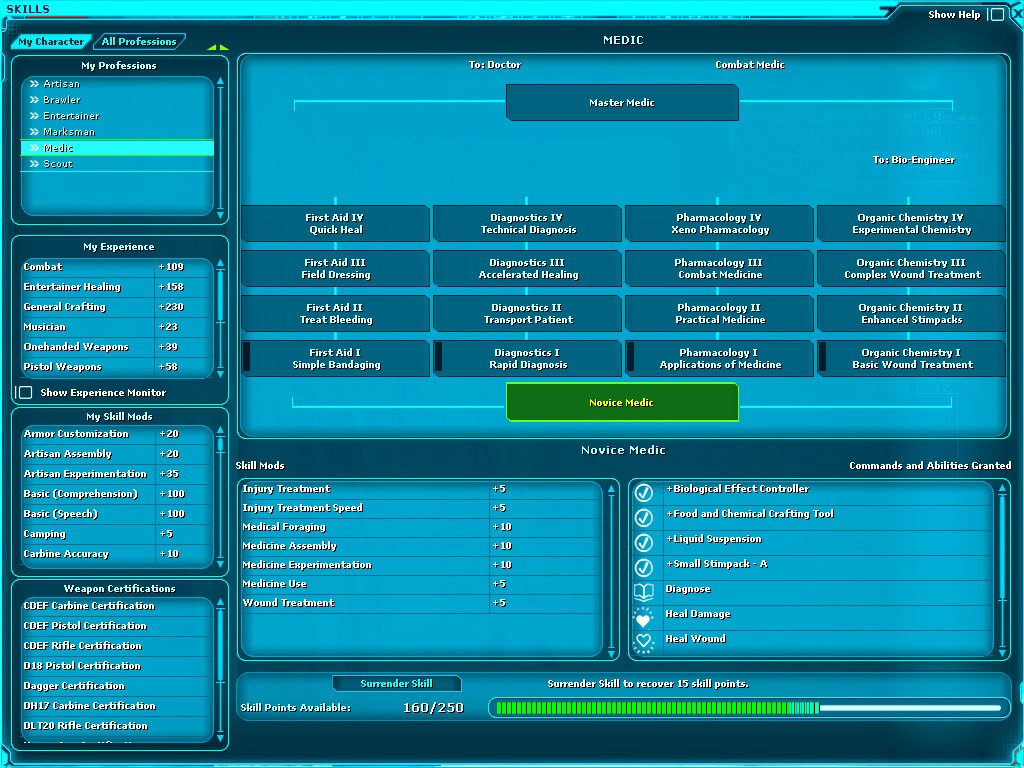The image size is (1024, 768).
Task: Click the General Crafting experience row
Action: (x=118, y=307)
